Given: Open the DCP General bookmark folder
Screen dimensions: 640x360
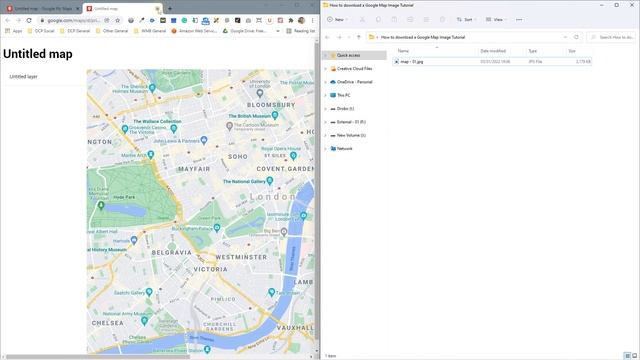Looking at the screenshot, I should tap(75, 31).
